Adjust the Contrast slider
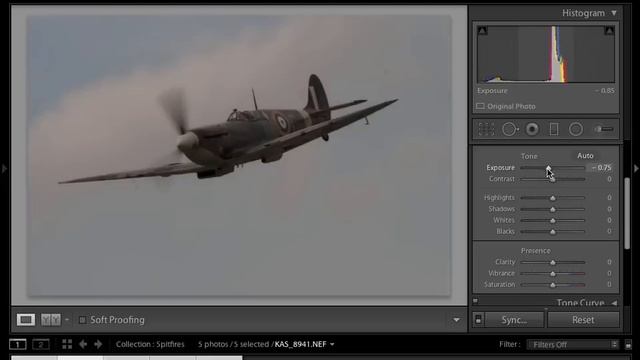 coord(553,179)
